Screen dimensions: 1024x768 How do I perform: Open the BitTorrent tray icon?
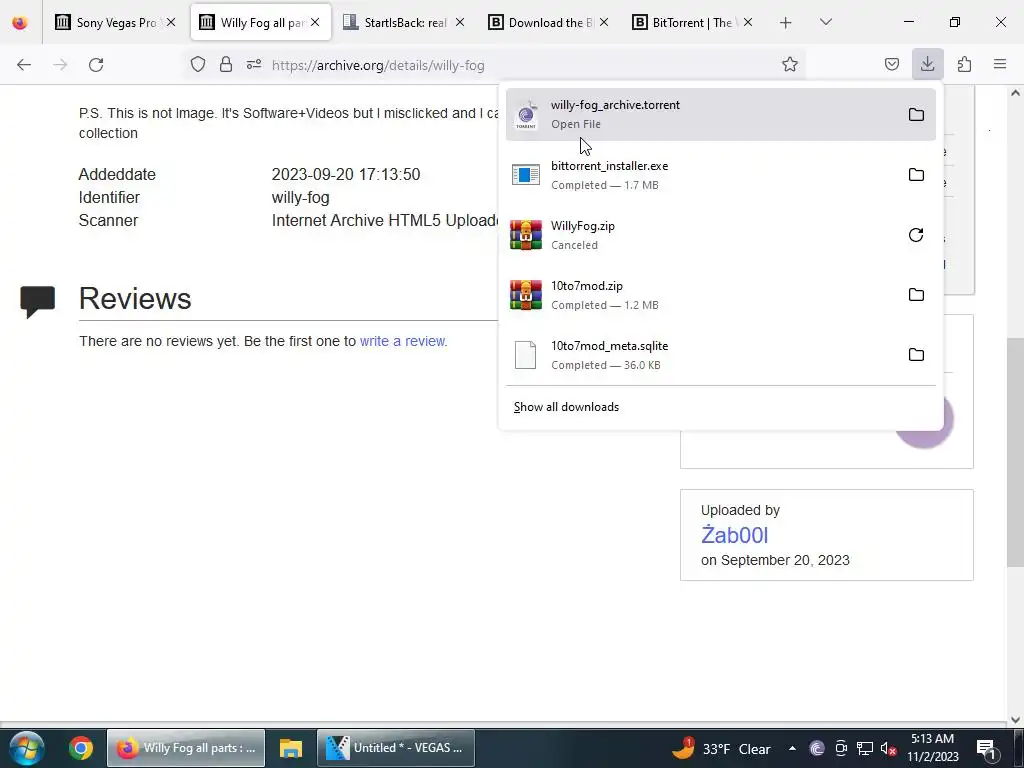pos(816,748)
